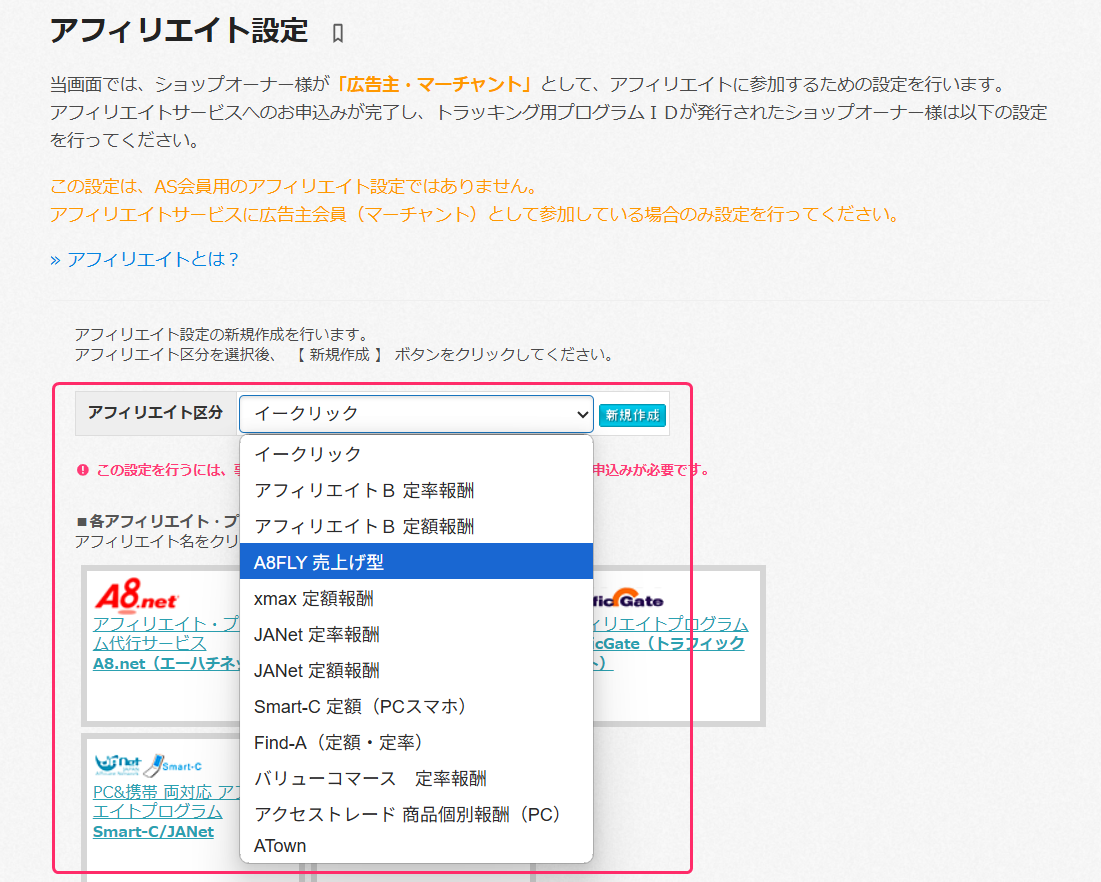The image size is (1101, 882).
Task: Click the Smart-C logo image
Action: pos(148,765)
